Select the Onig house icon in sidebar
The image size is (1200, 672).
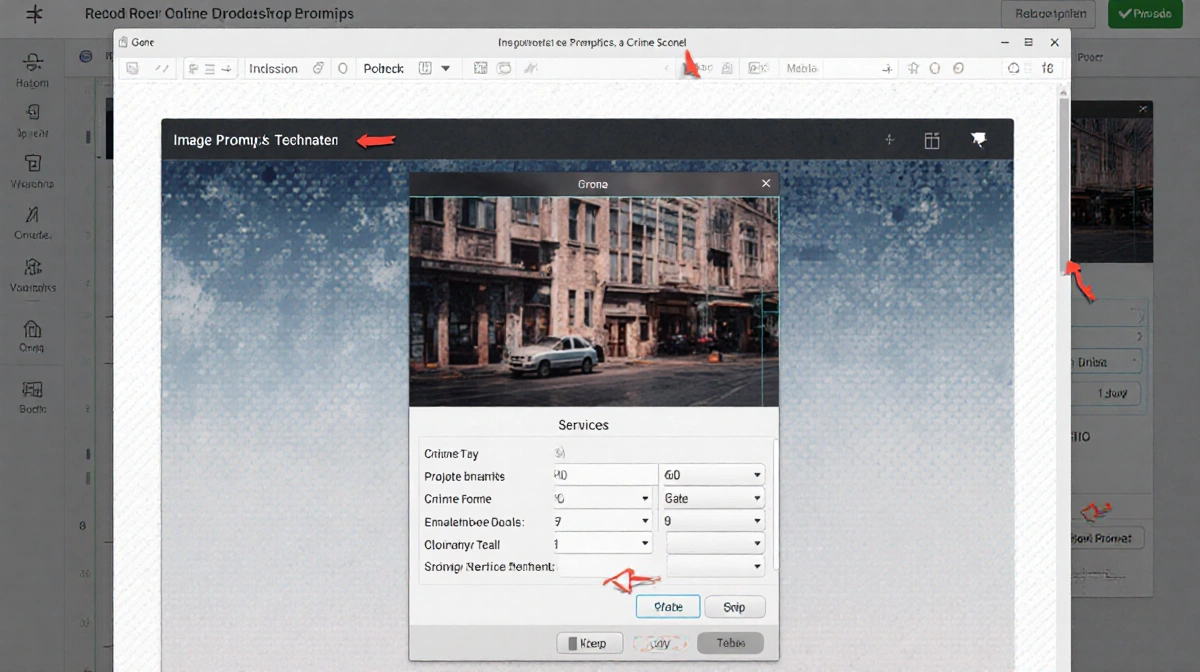coord(32,329)
